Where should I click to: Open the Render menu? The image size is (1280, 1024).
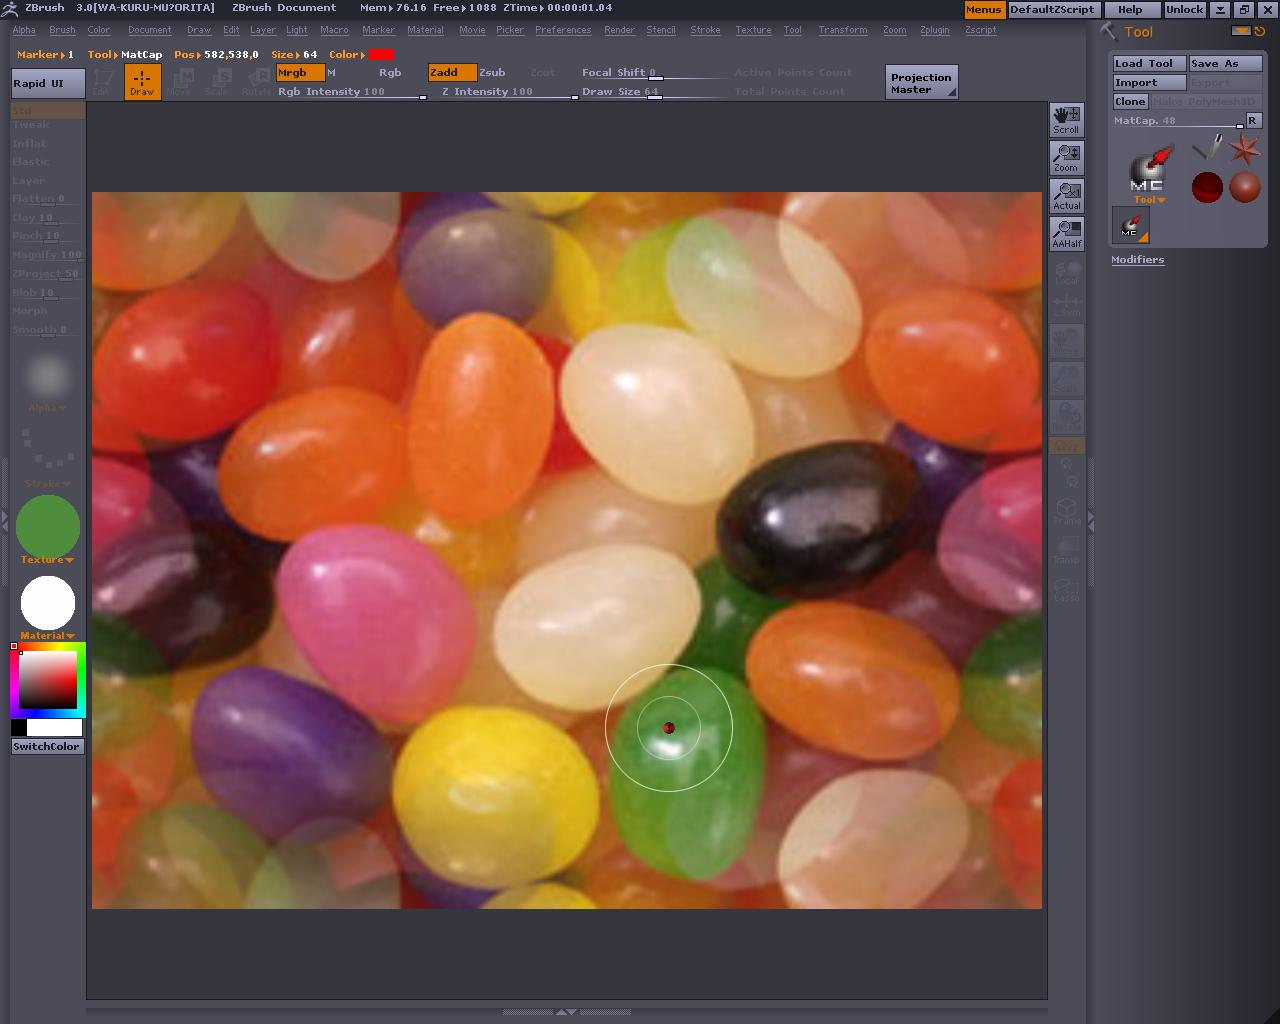(619, 30)
